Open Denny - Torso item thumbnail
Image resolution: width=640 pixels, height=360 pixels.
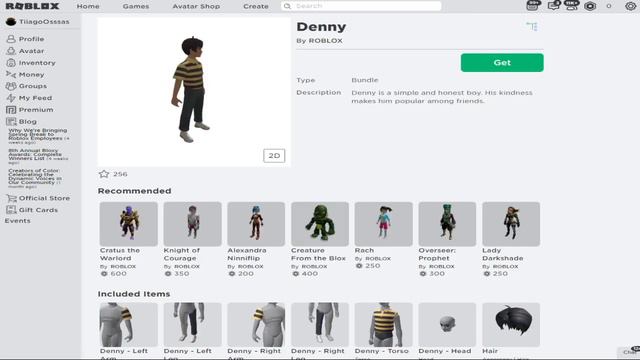point(384,324)
